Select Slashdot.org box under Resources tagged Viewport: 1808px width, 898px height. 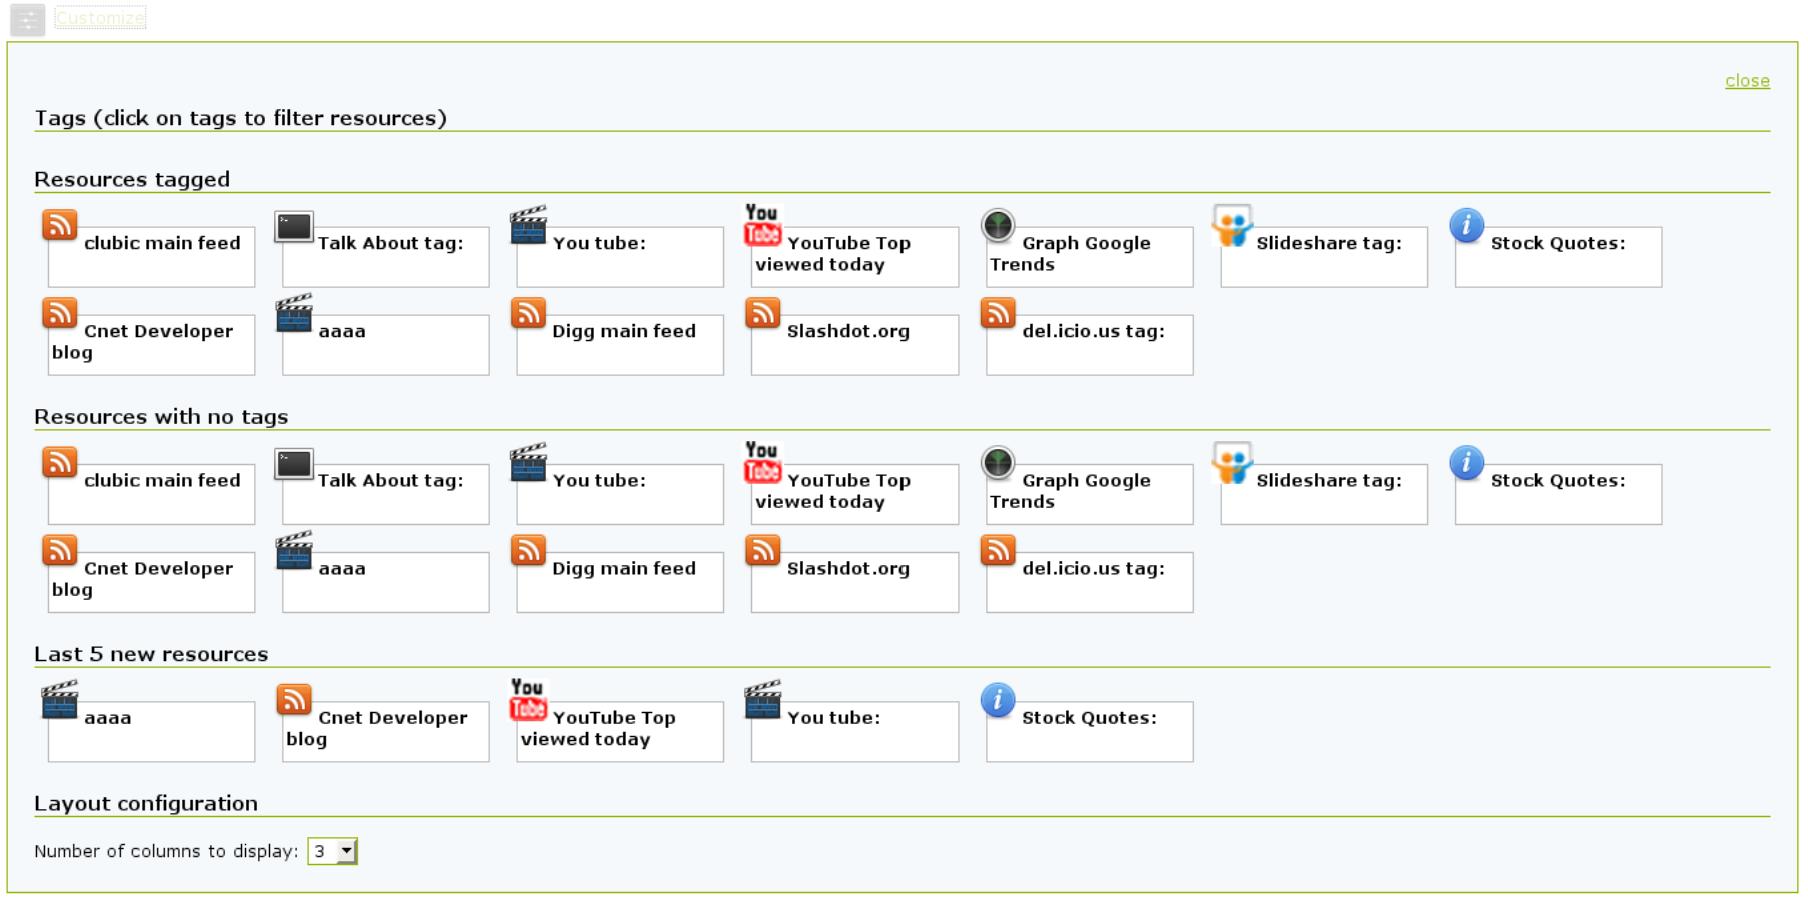coord(854,345)
